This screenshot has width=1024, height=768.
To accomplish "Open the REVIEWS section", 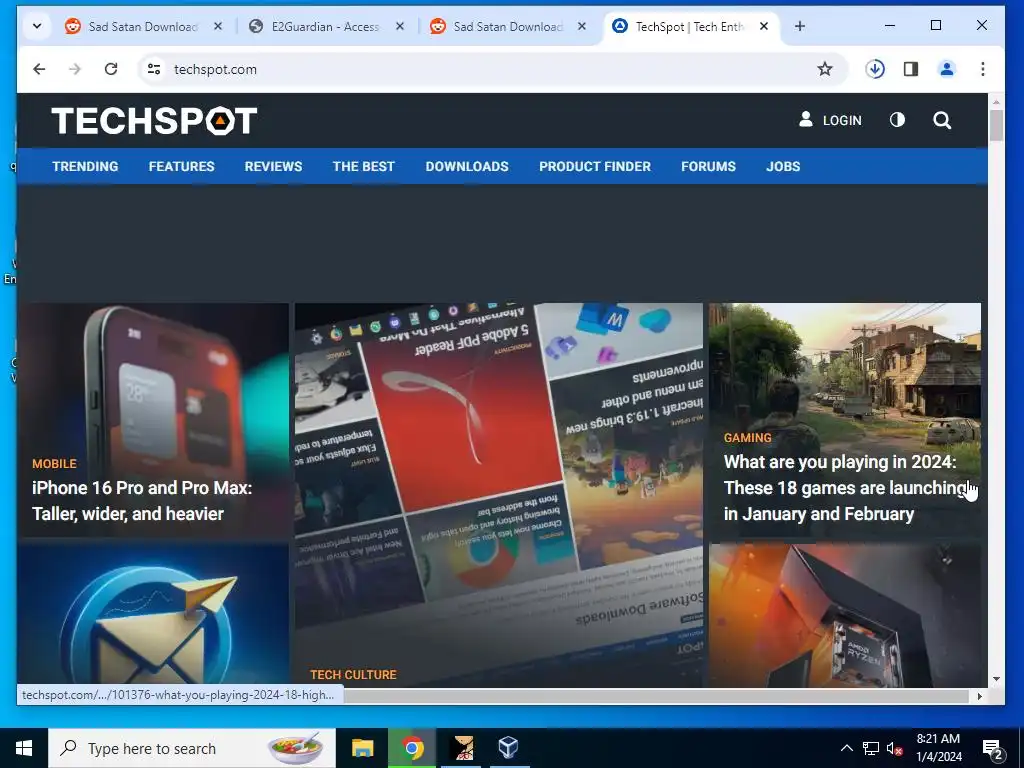I will point(273,167).
